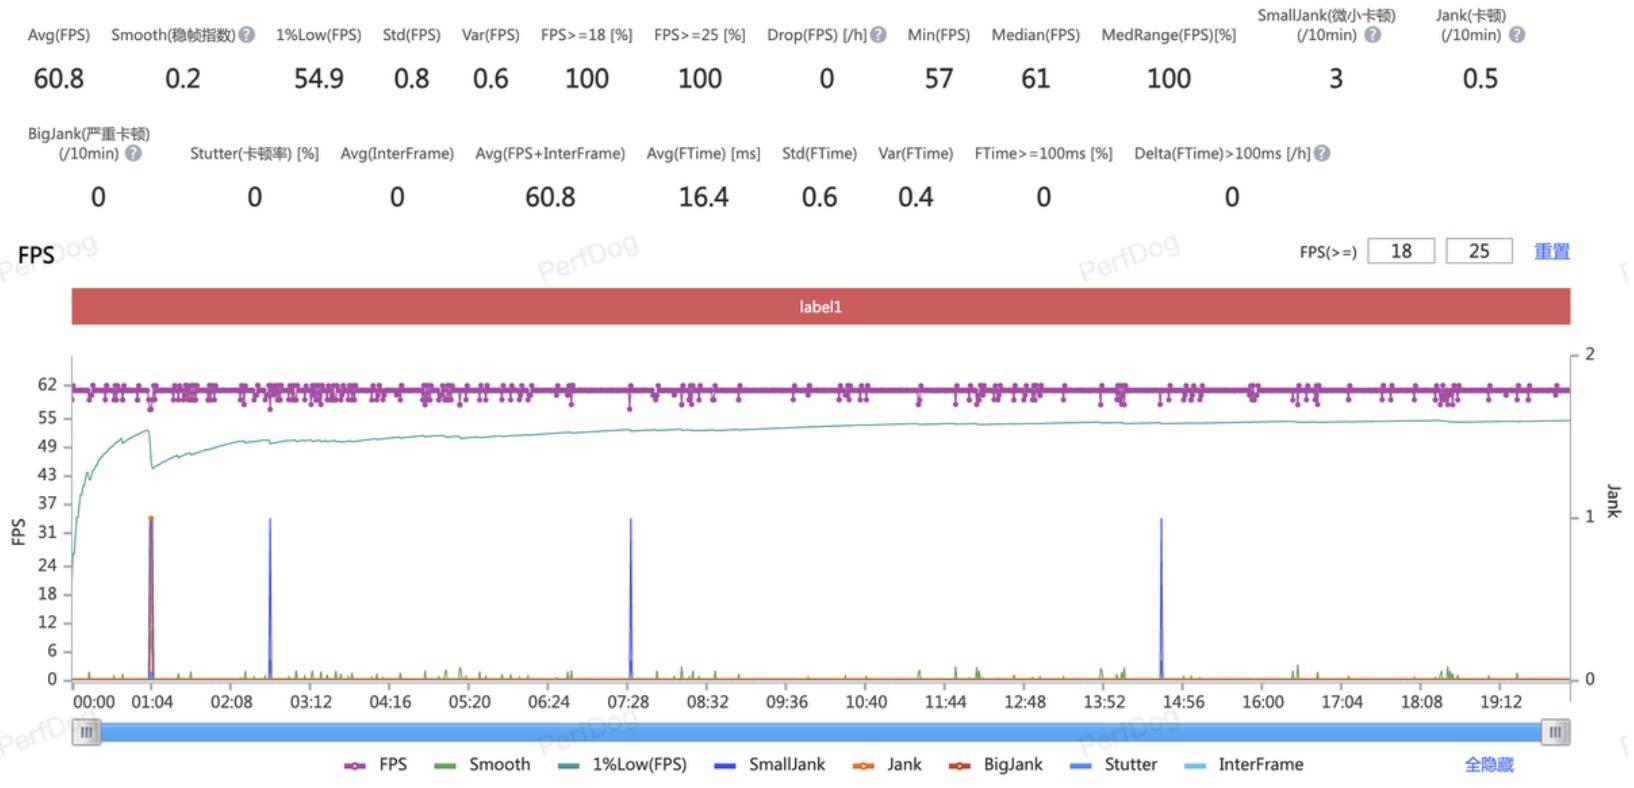Toggle FPS series in chart legend
The width and height of the screenshot is (1634, 788).
pyautogui.click(x=376, y=765)
